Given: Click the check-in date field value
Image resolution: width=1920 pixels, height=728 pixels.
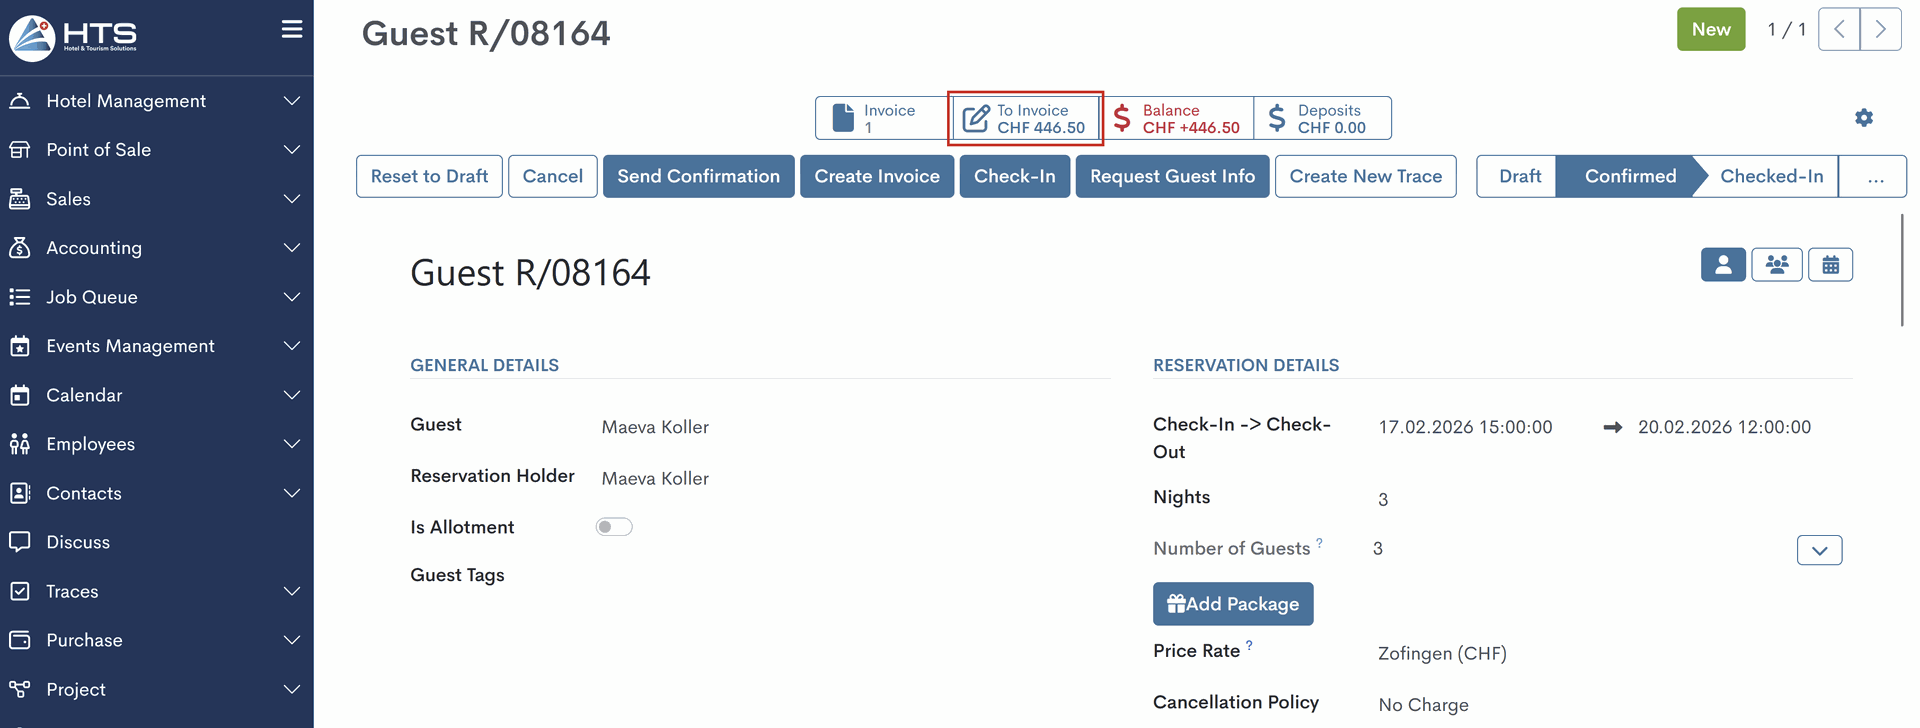Looking at the screenshot, I should tap(1465, 427).
